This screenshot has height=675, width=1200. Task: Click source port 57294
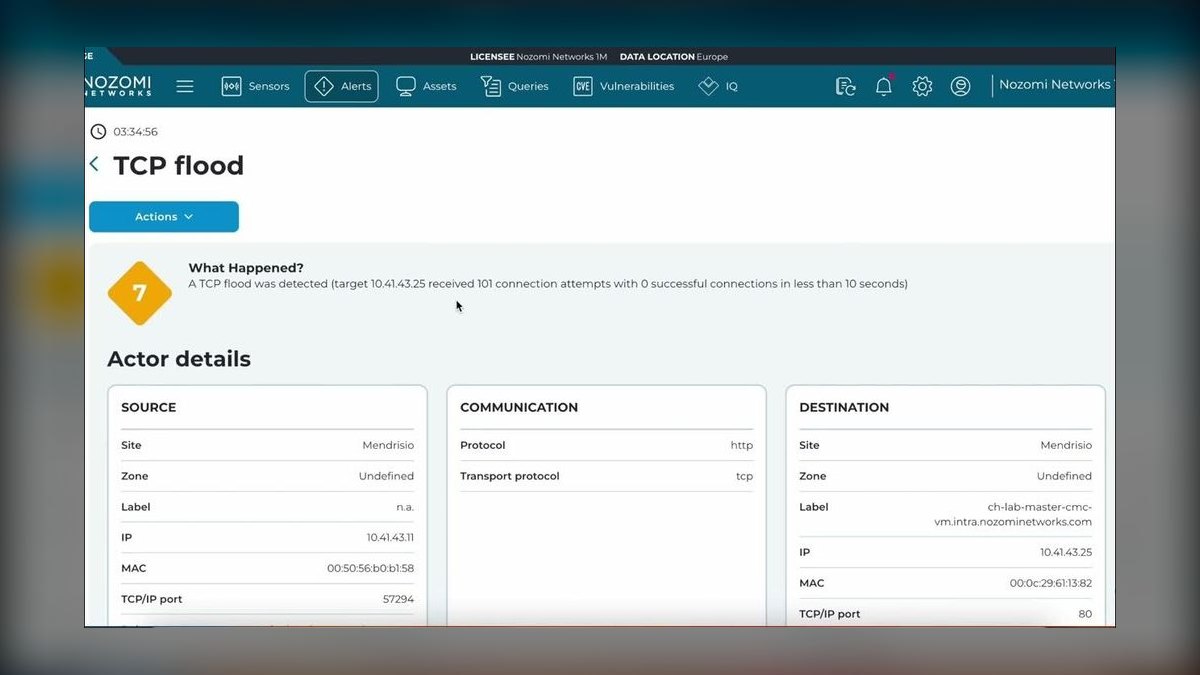click(397, 599)
